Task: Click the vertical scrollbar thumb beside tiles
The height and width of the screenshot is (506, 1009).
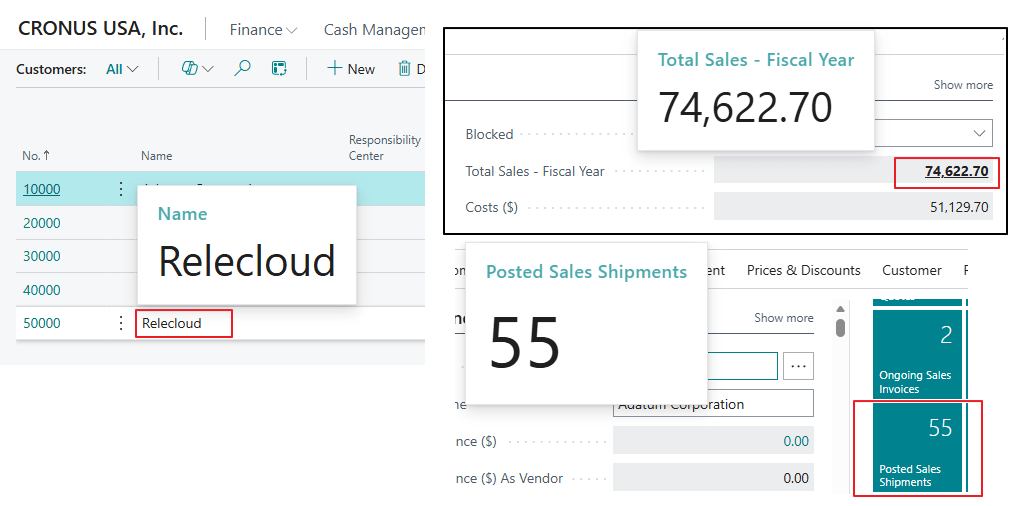Action: point(841,328)
